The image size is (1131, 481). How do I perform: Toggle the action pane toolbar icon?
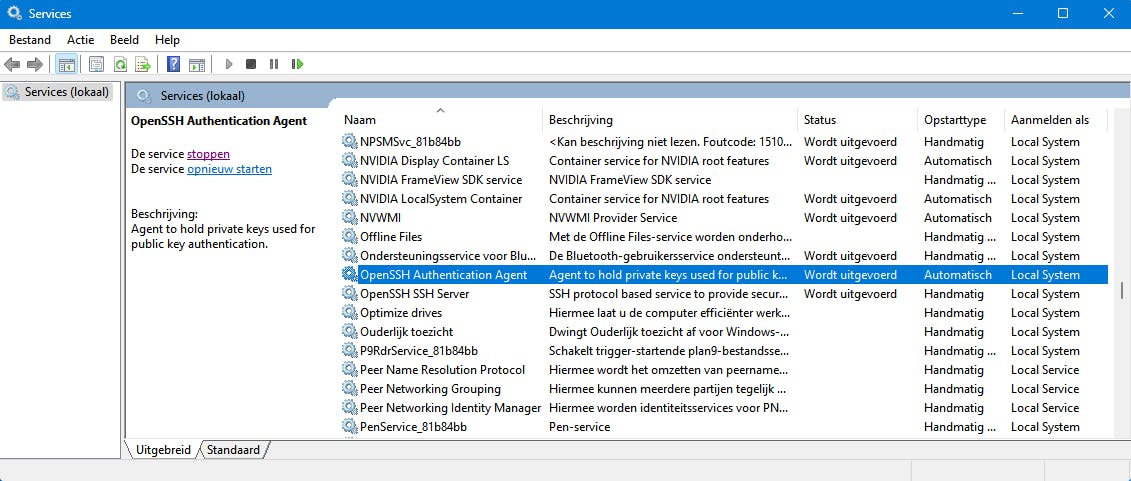coord(196,64)
